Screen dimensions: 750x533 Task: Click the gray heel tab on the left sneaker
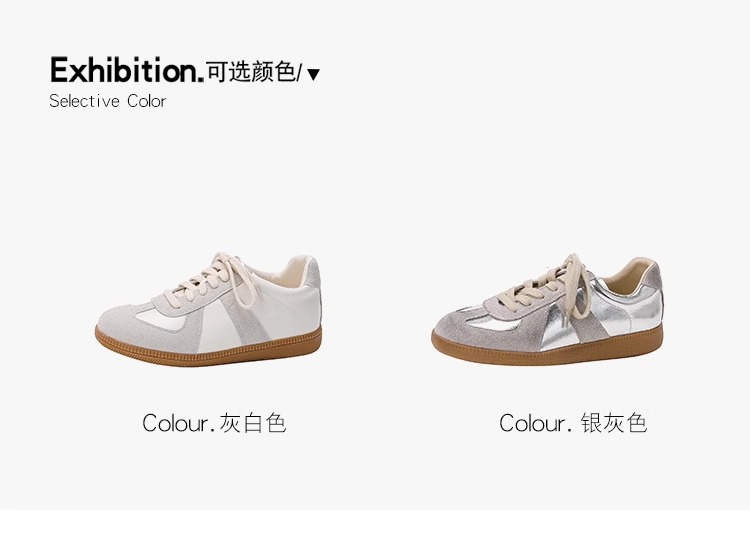(313, 273)
